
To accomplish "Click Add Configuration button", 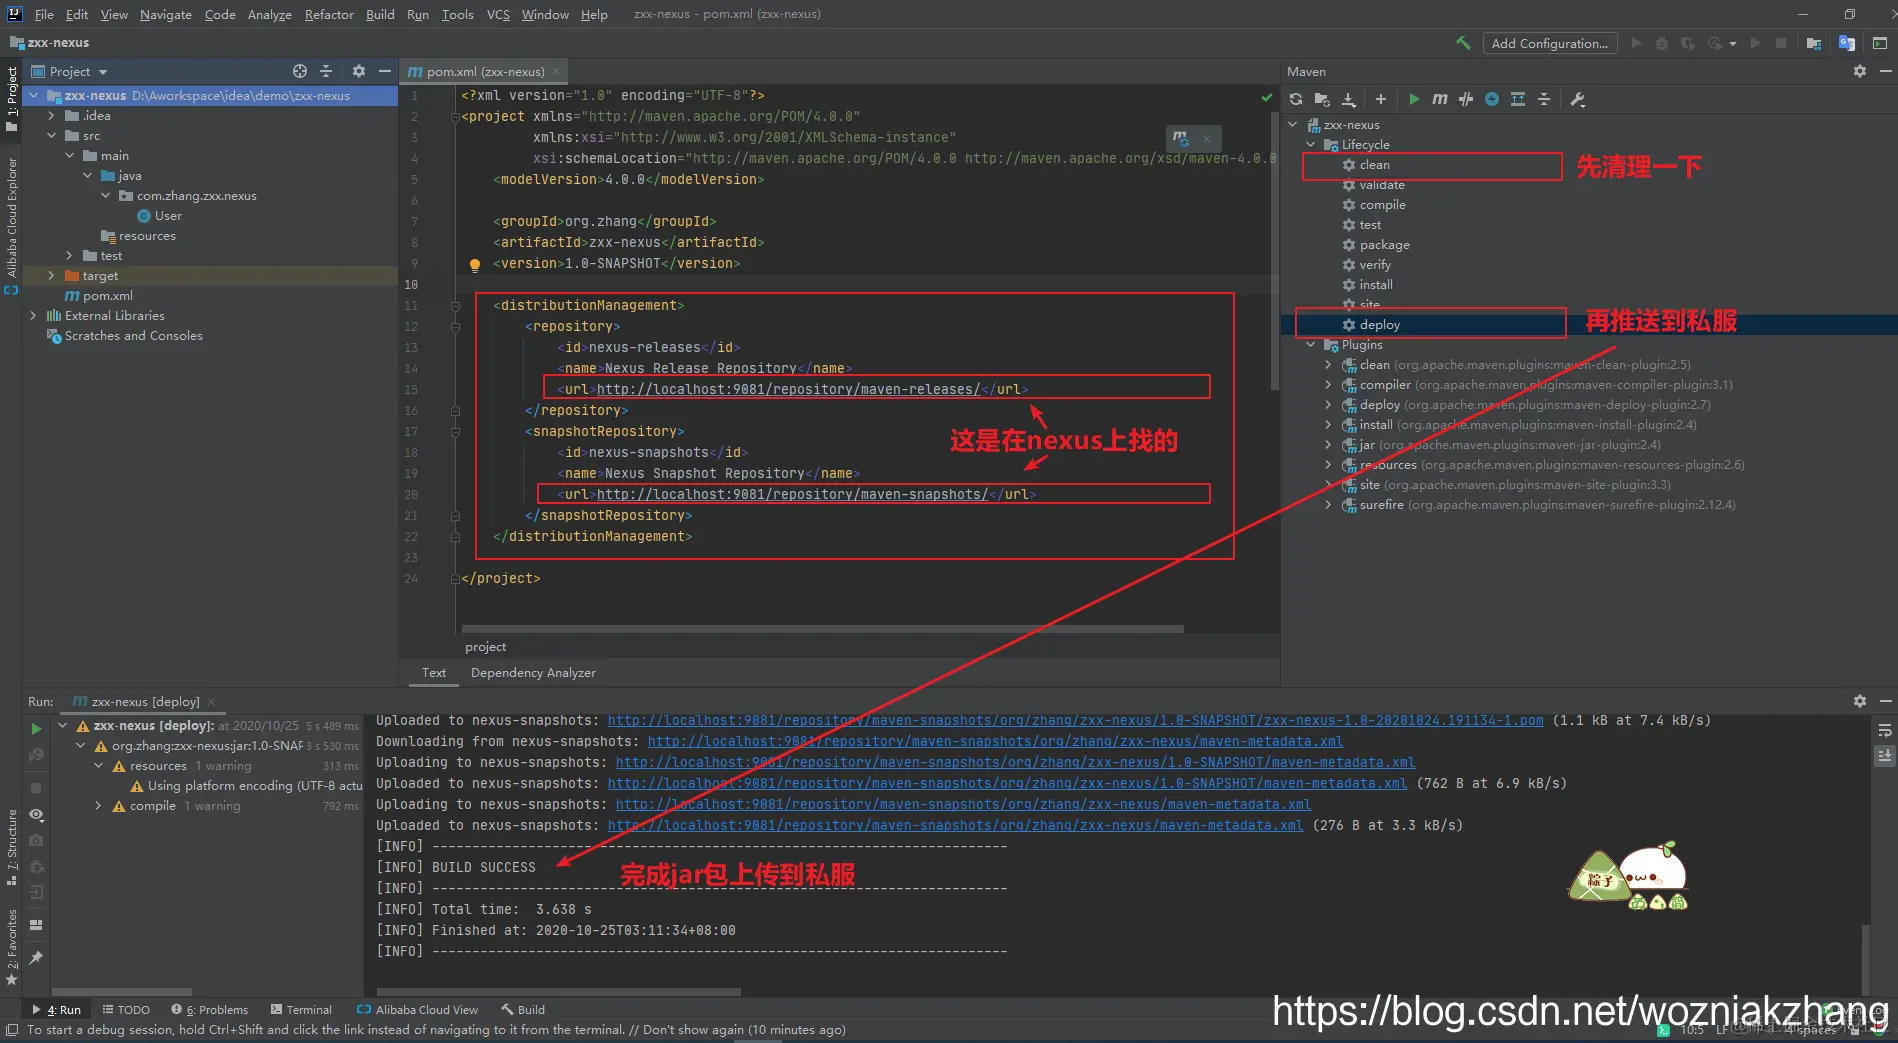I will (1549, 43).
